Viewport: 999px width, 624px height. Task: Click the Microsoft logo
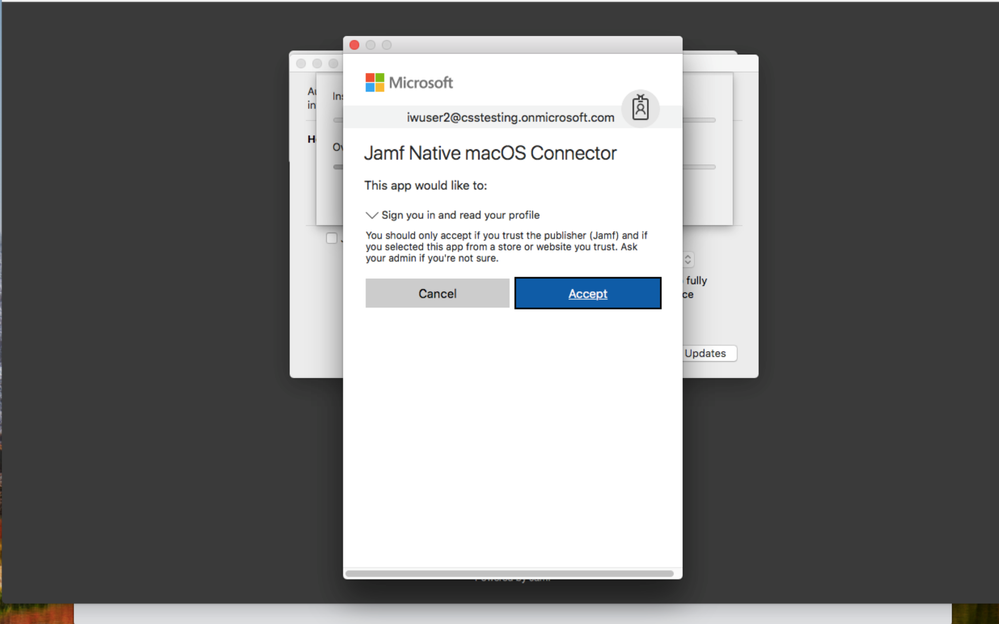[409, 82]
